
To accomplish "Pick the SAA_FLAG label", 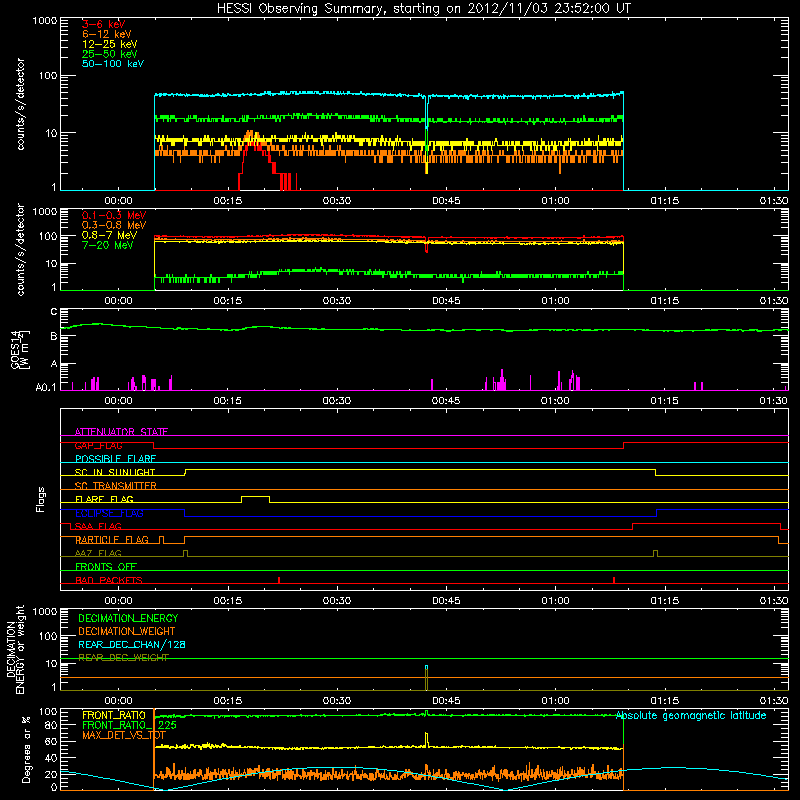I will 98,526.
